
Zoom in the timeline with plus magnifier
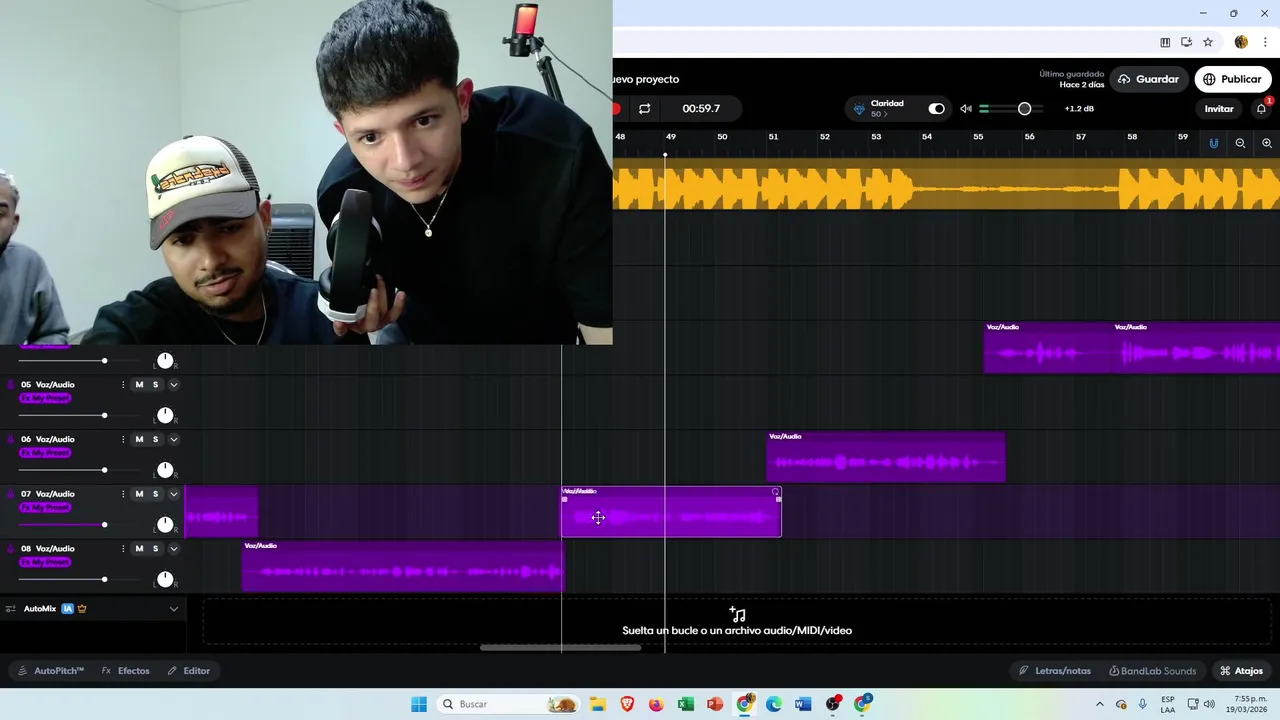[1267, 143]
